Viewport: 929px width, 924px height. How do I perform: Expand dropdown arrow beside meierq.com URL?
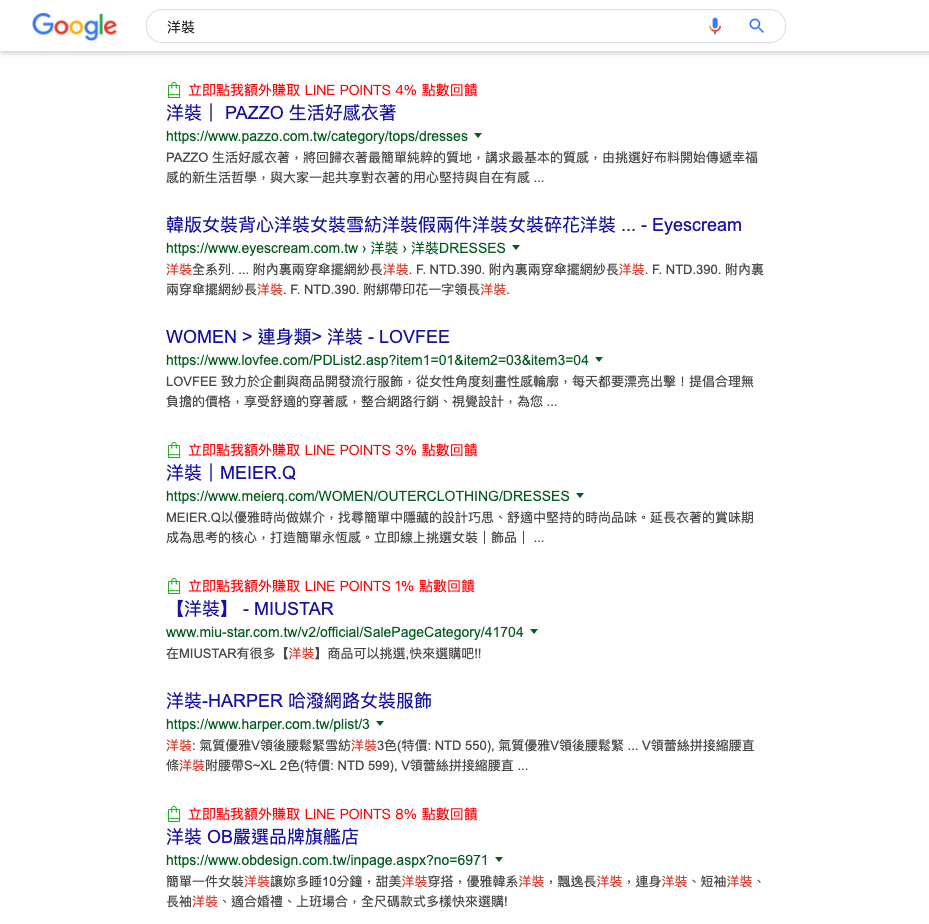[580, 495]
